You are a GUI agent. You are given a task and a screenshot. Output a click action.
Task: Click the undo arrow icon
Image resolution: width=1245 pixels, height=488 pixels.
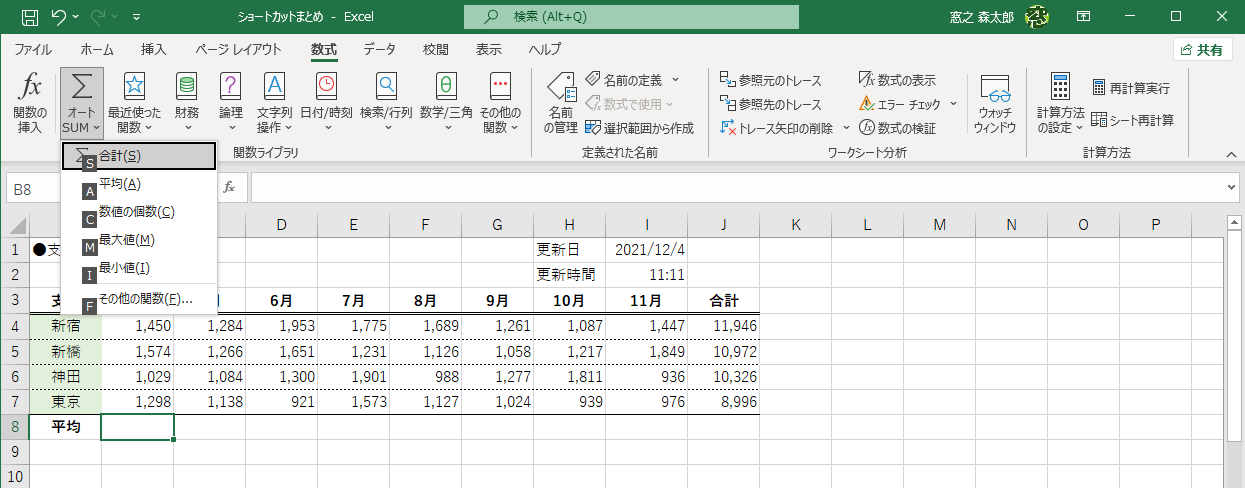click(60, 17)
